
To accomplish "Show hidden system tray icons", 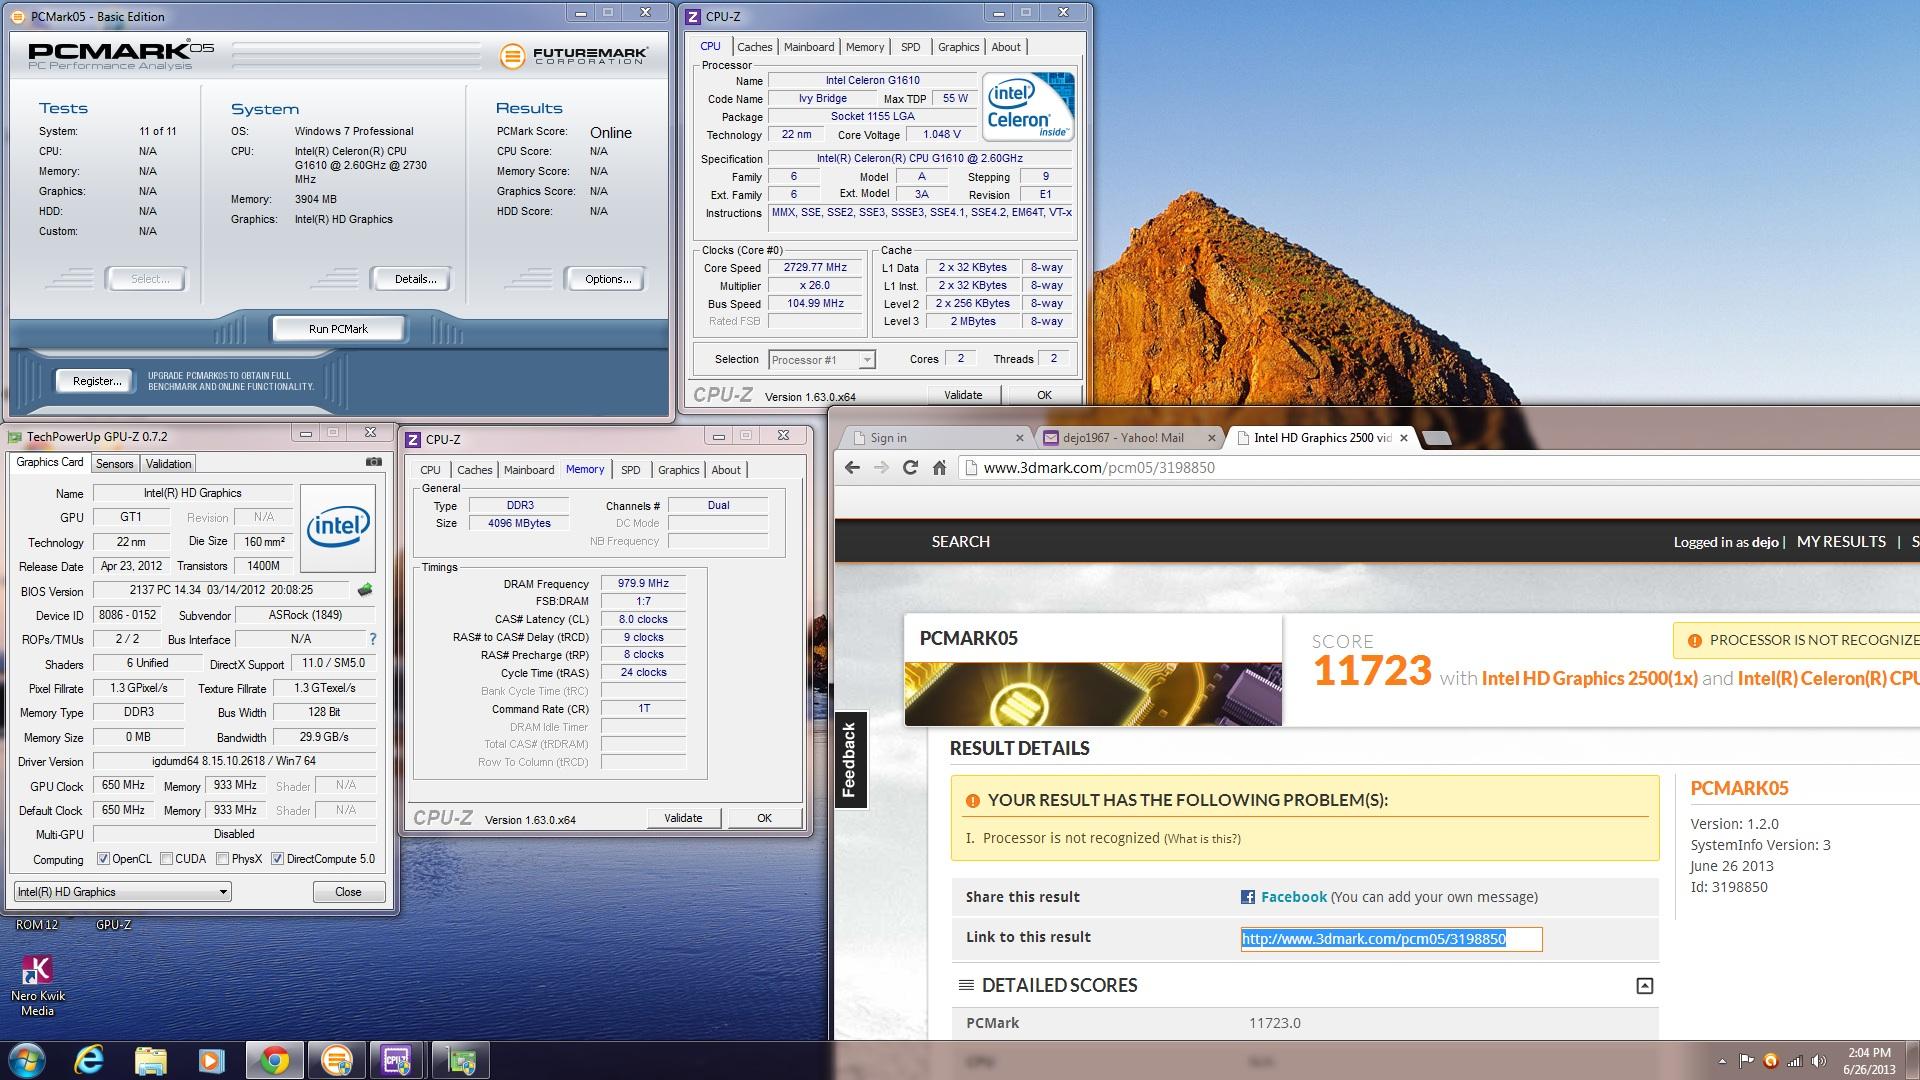I will [1722, 1061].
